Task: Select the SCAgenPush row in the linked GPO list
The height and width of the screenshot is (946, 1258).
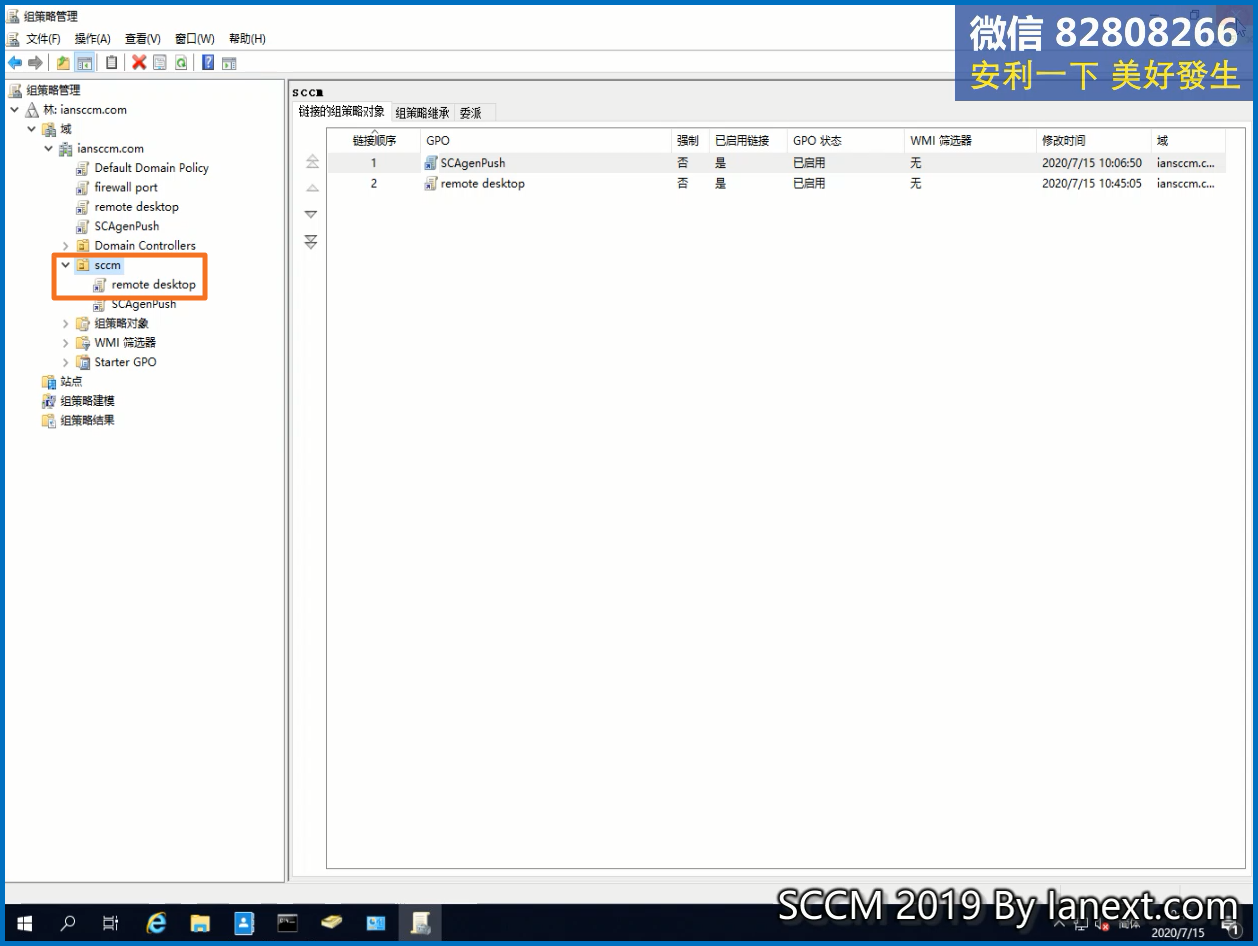Action: 776,163
